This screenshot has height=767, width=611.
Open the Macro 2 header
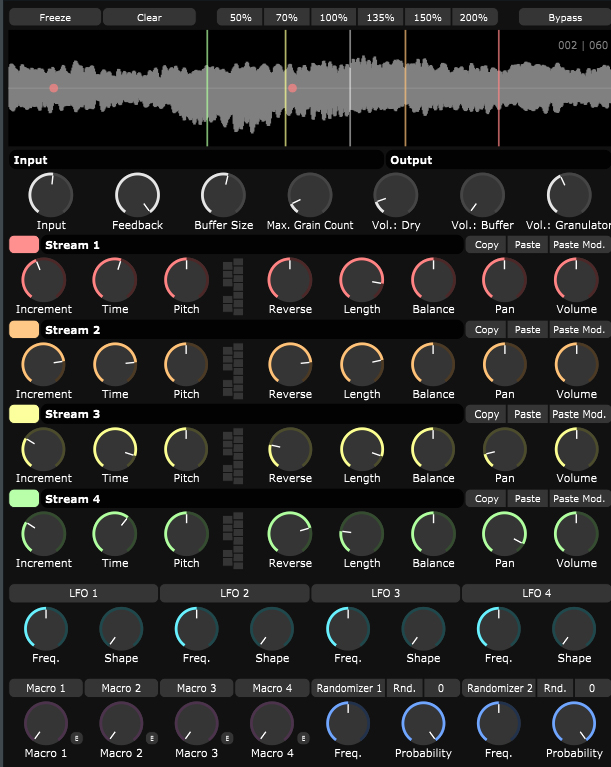[x=122, y=688]
